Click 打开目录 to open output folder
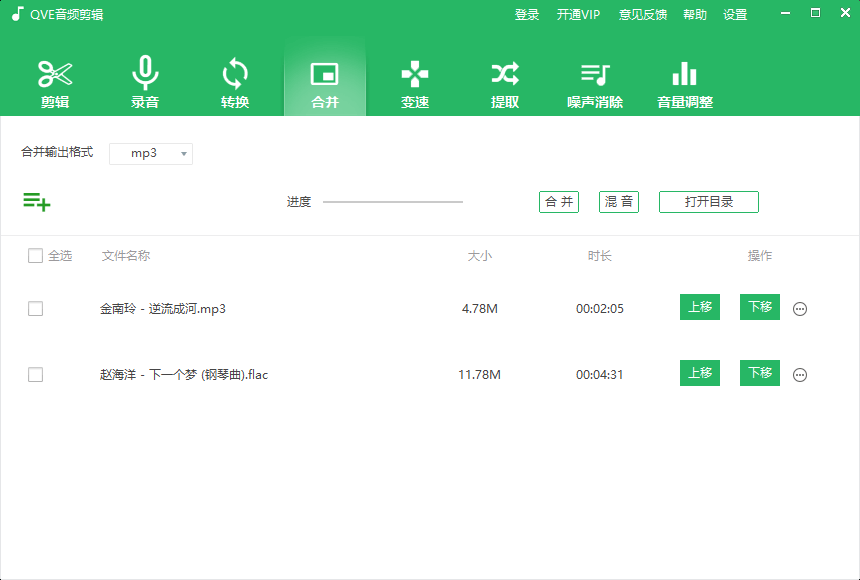860x580 pixels. pos(708,201)
